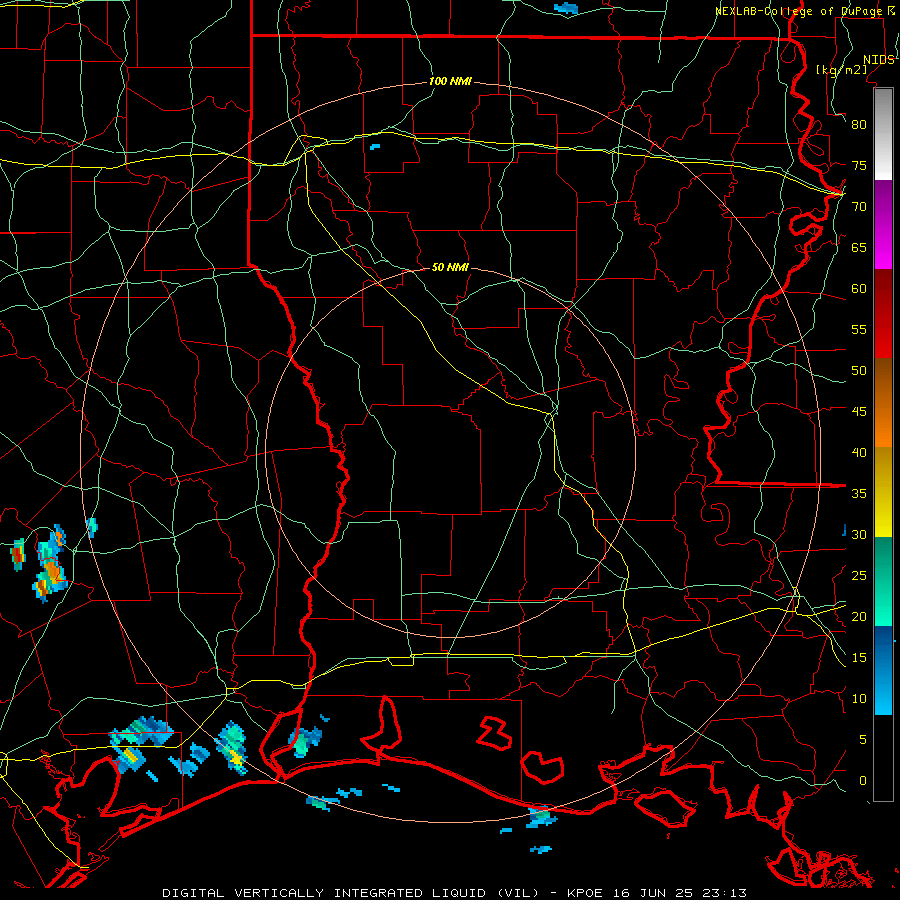Screen dimensions: 900x900
Task: Click the "50 NMI" range ring label
Action: pos(450,267)
